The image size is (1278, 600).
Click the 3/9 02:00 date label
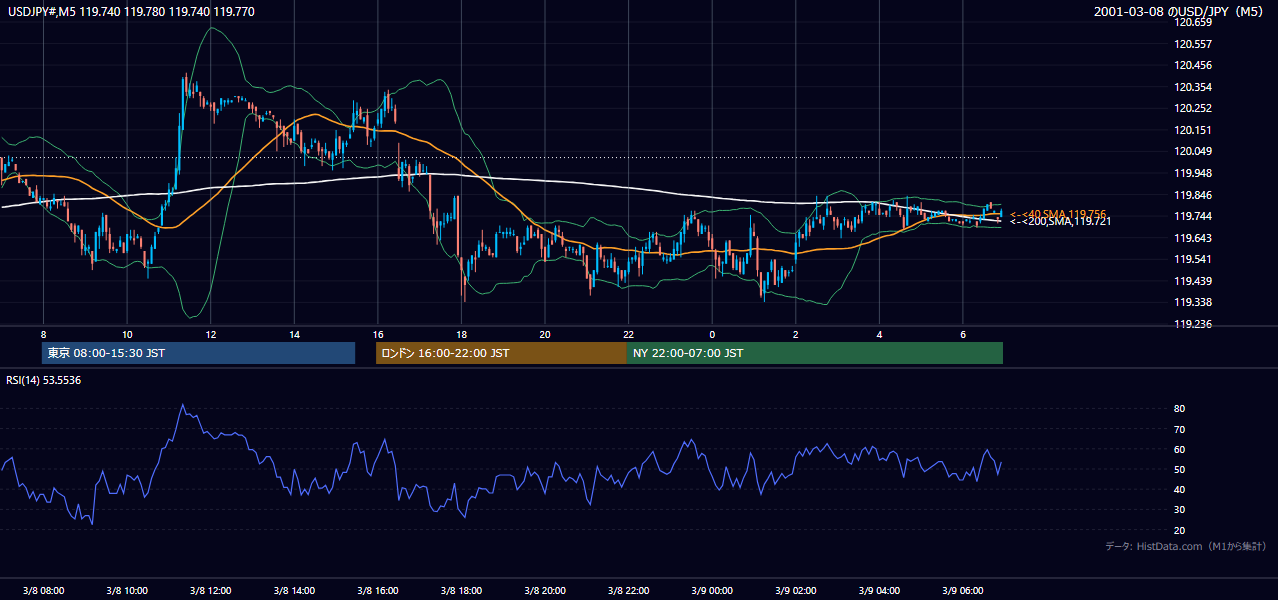(796, 591)
